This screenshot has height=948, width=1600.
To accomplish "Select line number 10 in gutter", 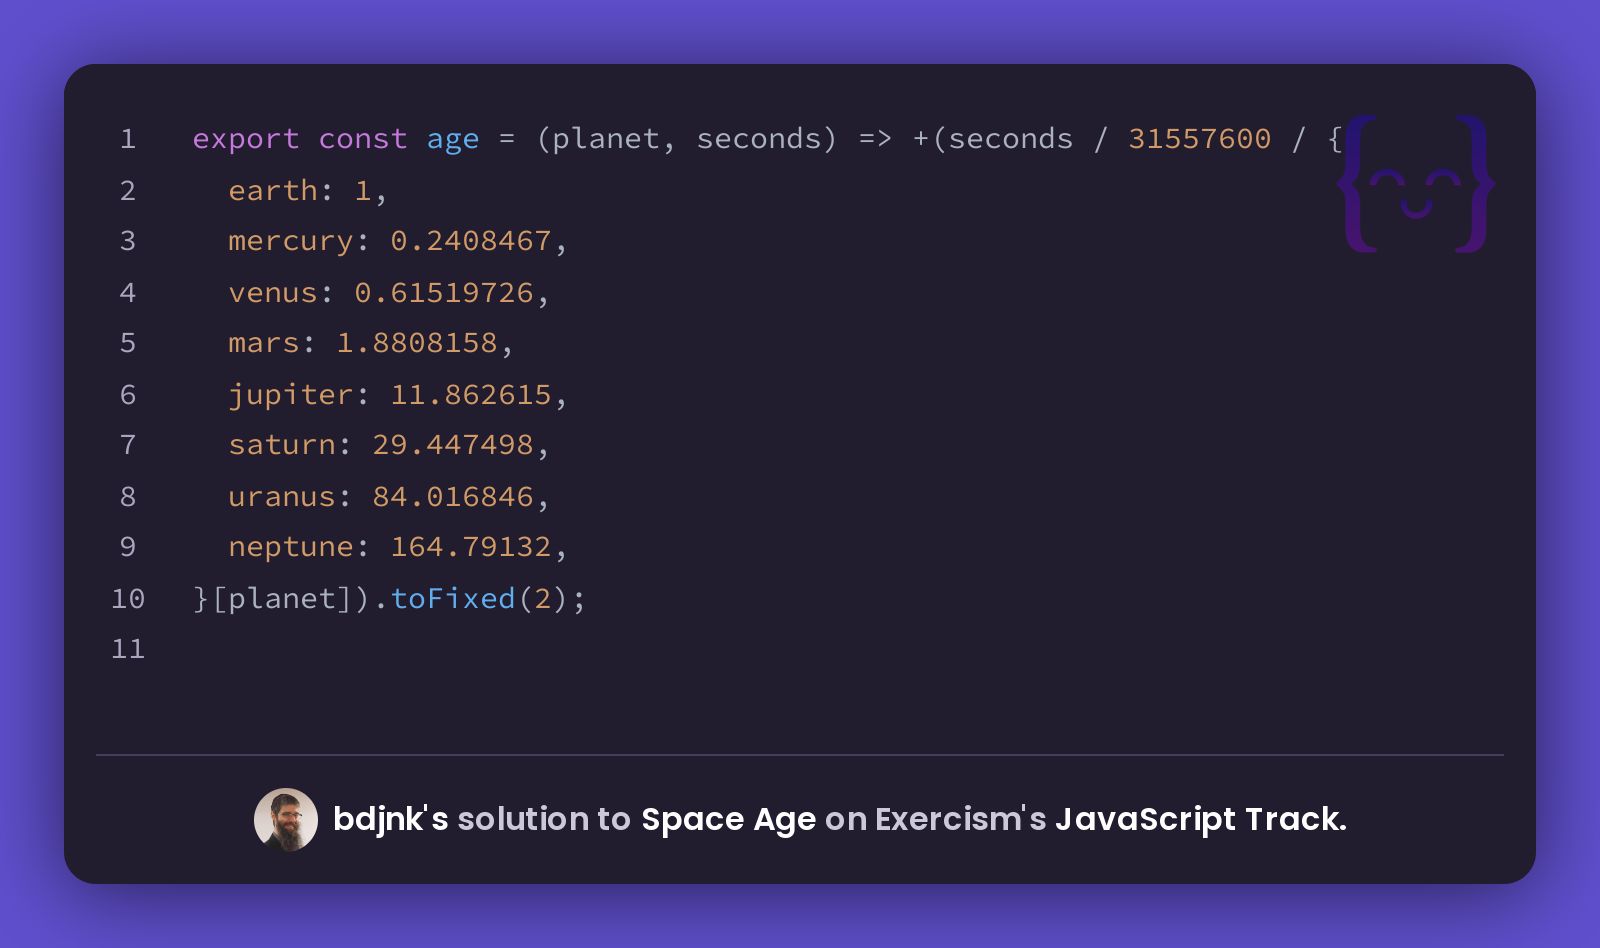I will [128, 599].
